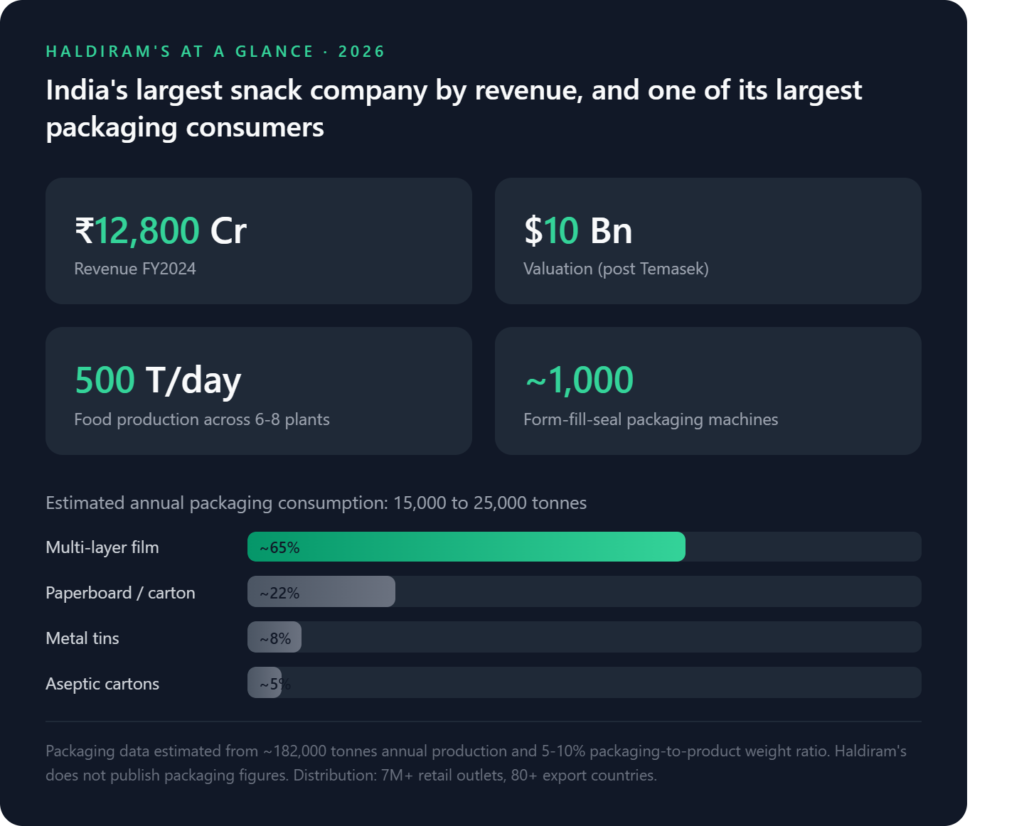Click the Paperboard / carton row label
Viewport: 1024px width, 826px height.
click(120, 593)
